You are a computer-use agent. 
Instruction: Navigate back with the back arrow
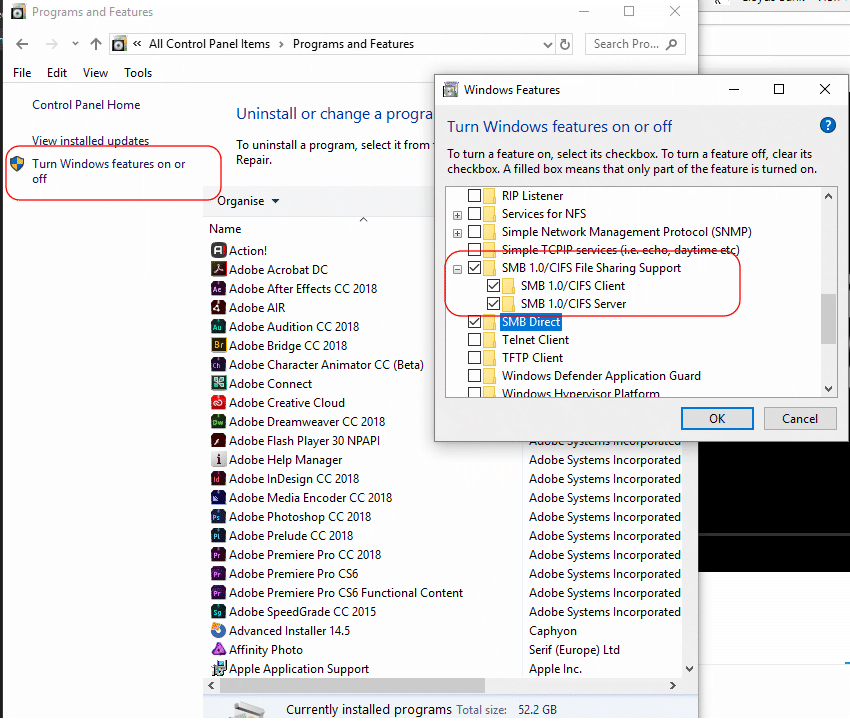tap(22, 44)
